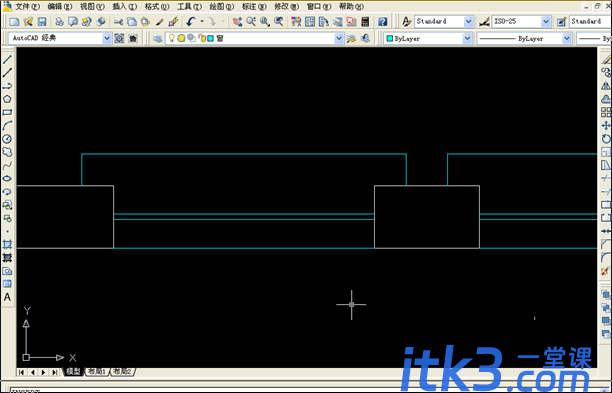The image size is (612, 393).
Task: Choose the Rectangle drawing tool
Action: (x=7, y=112)
